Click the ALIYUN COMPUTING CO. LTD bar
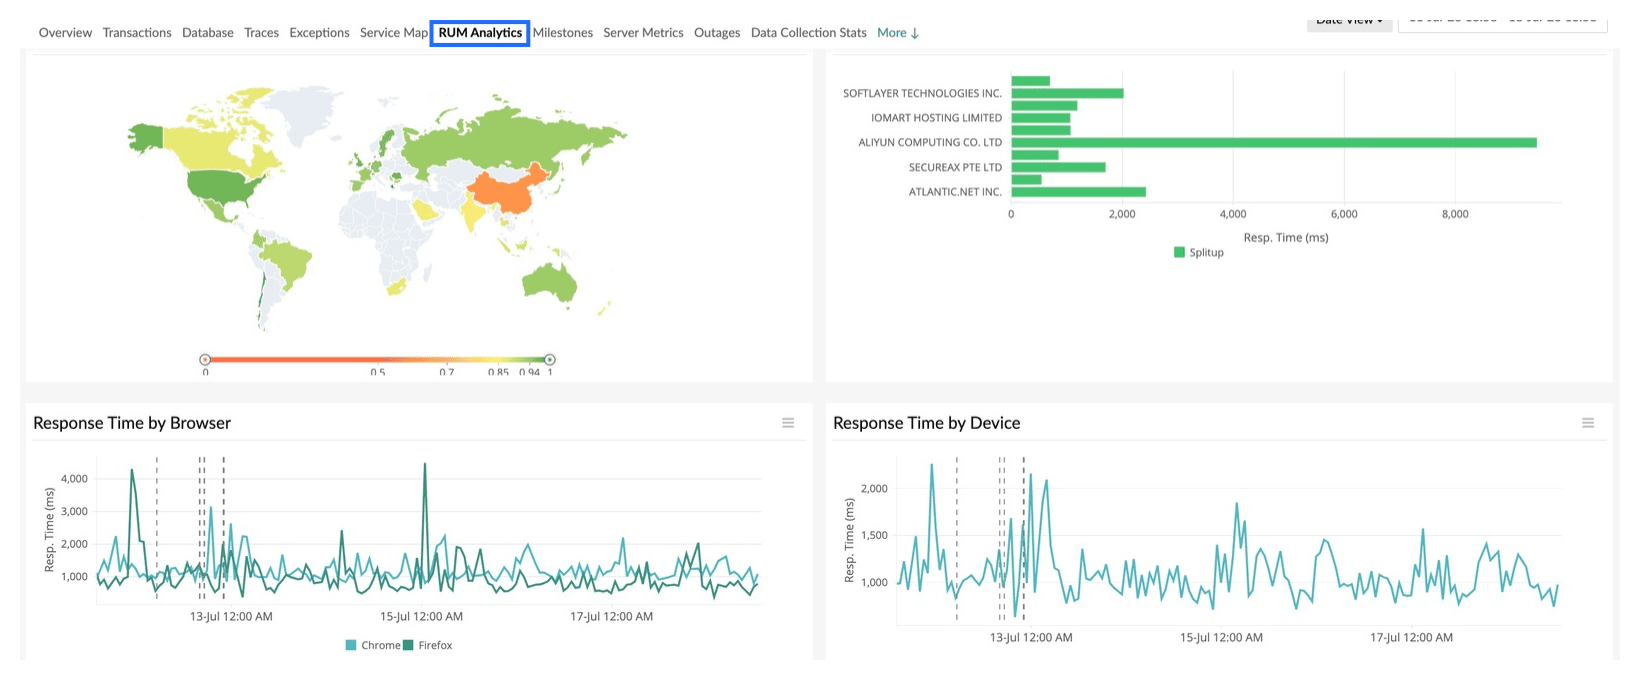1640x680 pixels. tap(1273, 143)
